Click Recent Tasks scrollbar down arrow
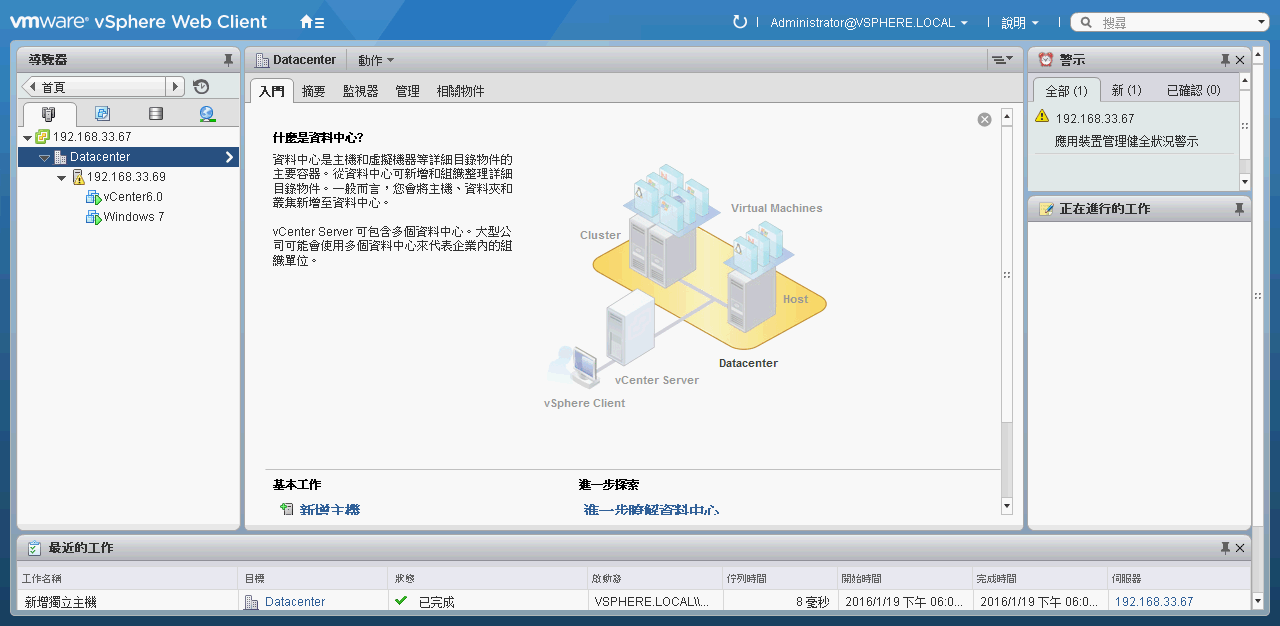Image resolution: width=1280 pixels, height=626 pixels. pos(1258,601)
